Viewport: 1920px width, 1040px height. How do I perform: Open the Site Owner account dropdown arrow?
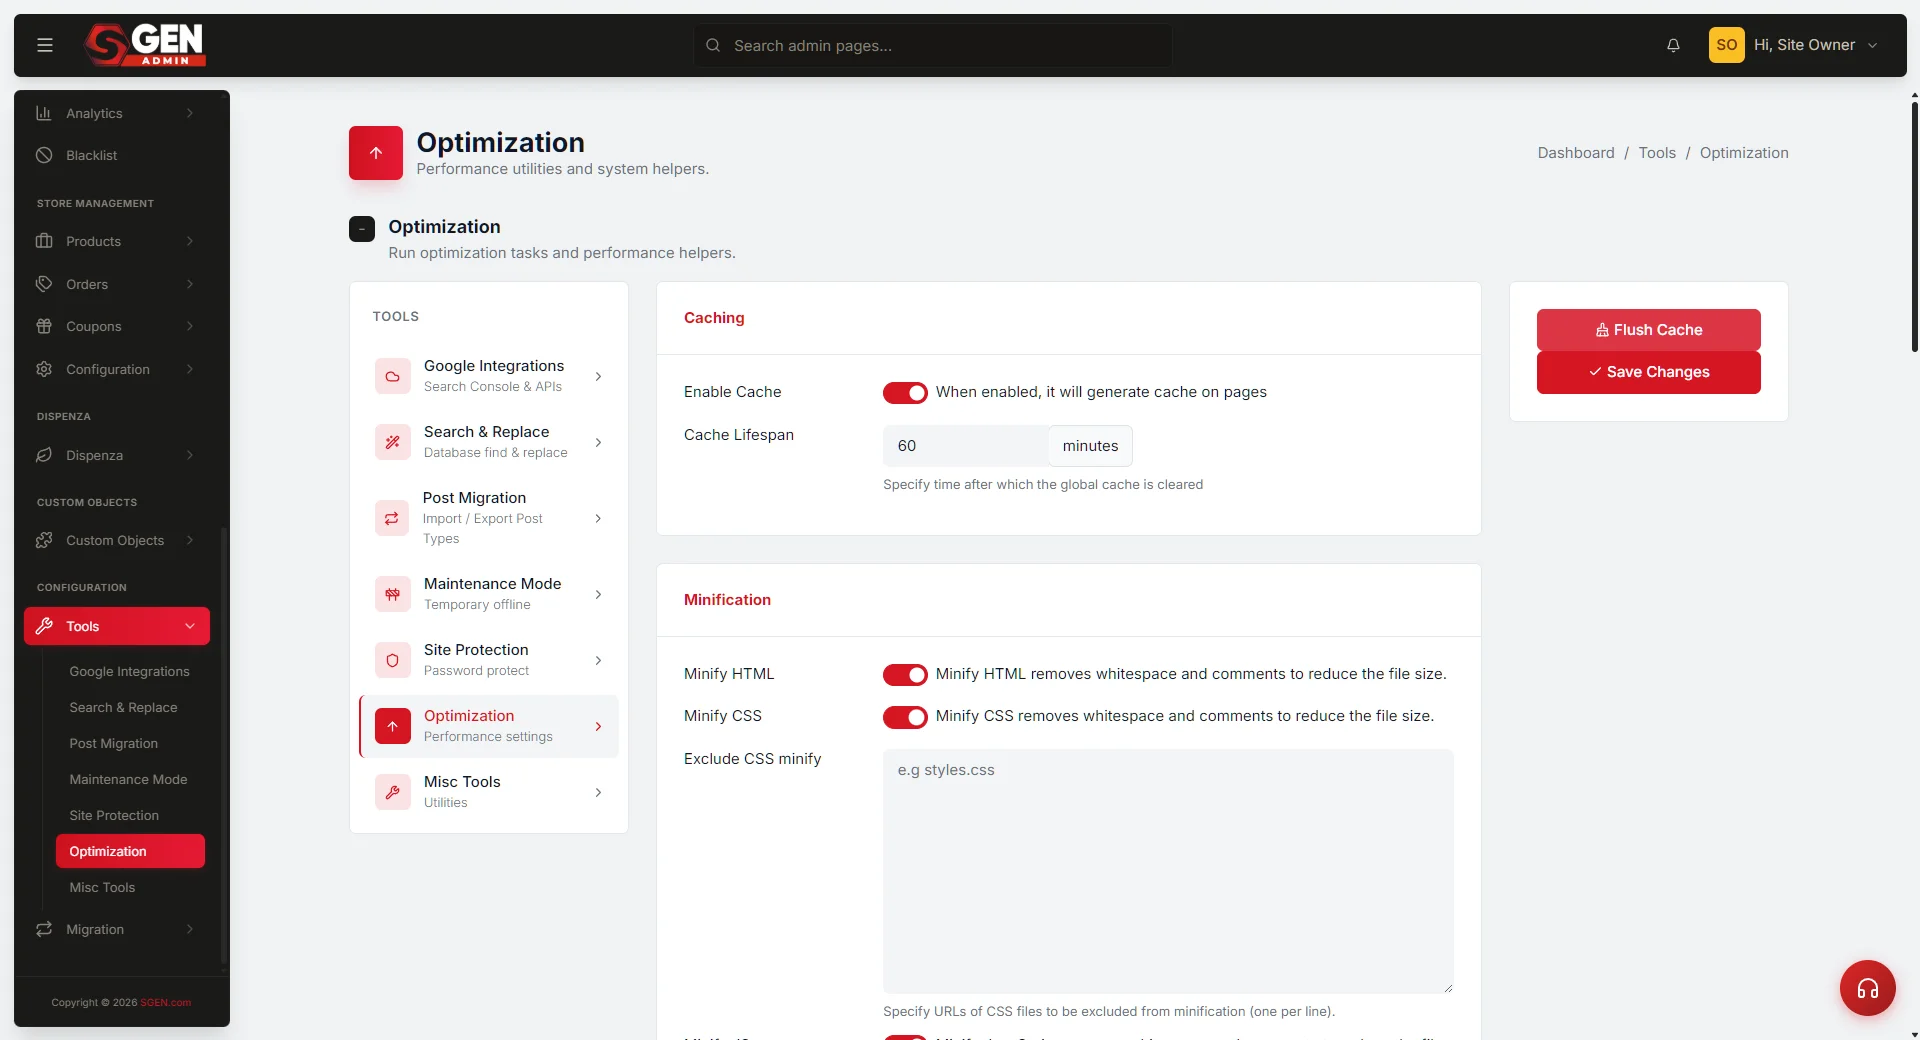(1872, 45)
